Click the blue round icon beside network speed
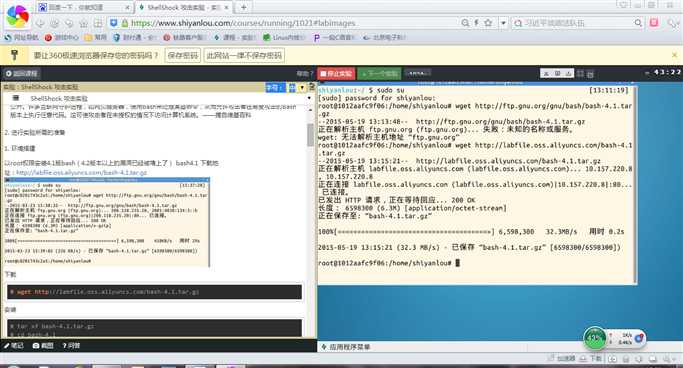The width and height of the screenshot is (683, 368). pyautogui.click(x=639, y=338)
